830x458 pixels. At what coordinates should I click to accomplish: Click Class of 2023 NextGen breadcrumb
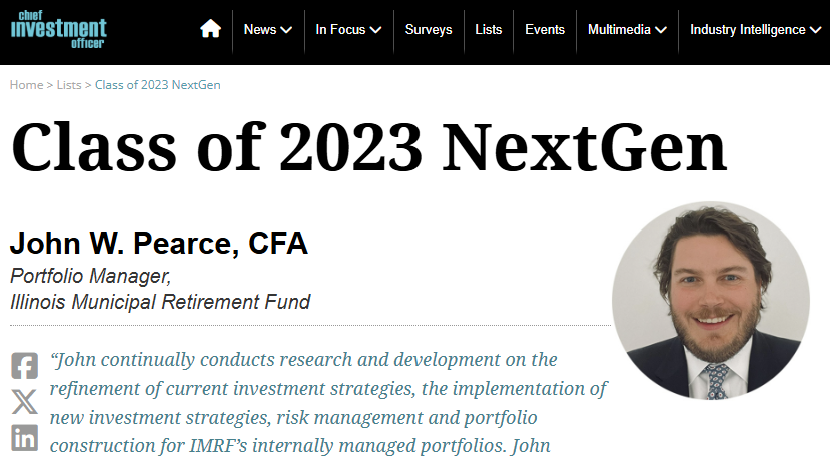point(158,85)
